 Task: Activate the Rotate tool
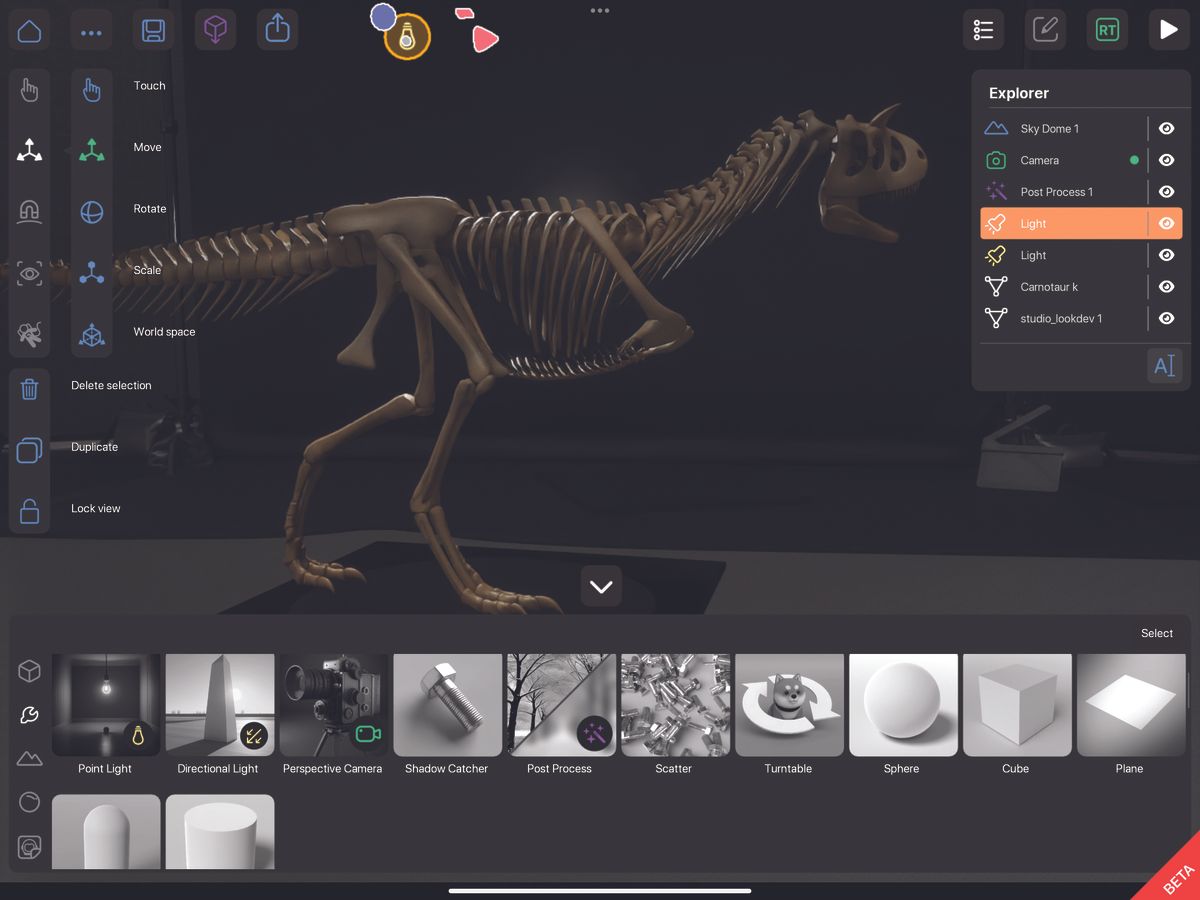(x=91, y=209)
